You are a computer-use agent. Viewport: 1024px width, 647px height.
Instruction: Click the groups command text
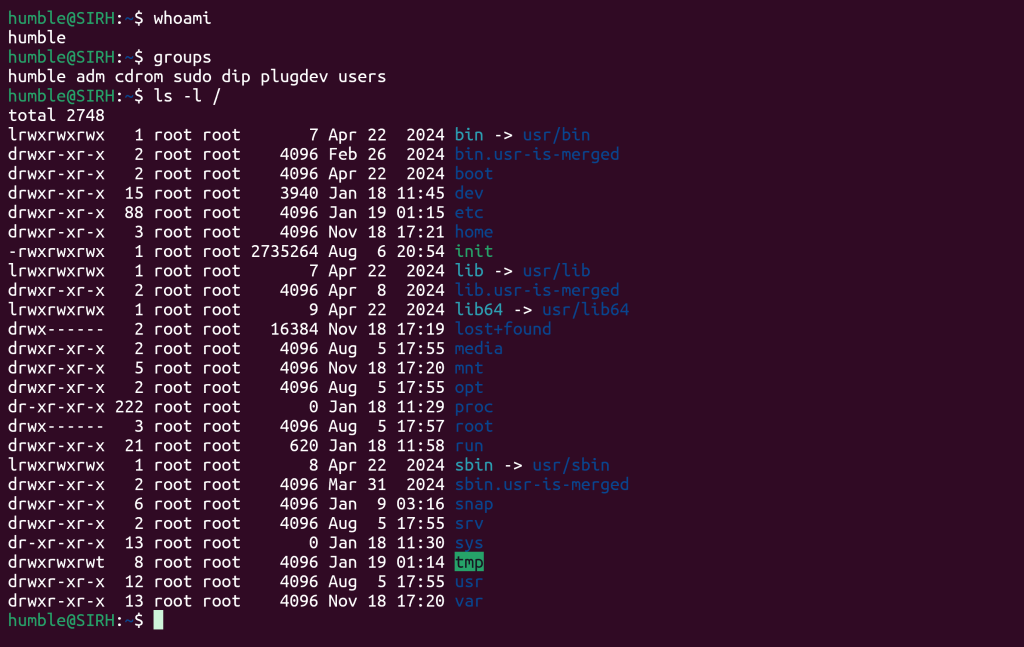coord(182,57)
